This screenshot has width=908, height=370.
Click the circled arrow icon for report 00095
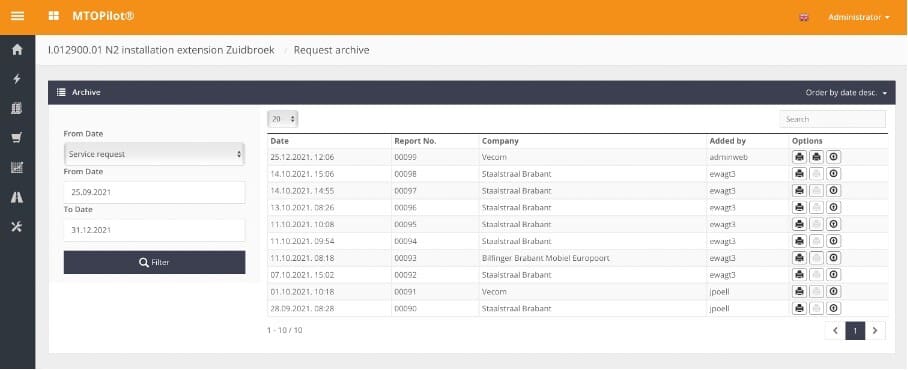pos(833,224)
